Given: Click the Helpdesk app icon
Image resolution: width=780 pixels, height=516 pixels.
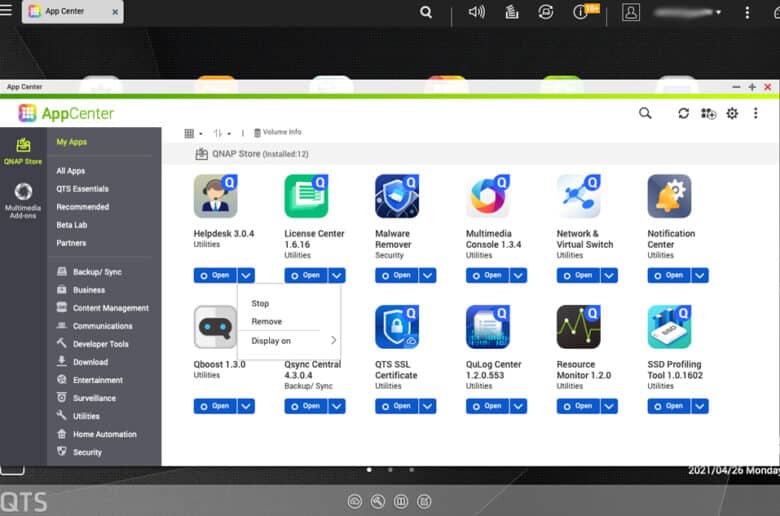Looking at the screenshot, I should [x=215, y=196].
